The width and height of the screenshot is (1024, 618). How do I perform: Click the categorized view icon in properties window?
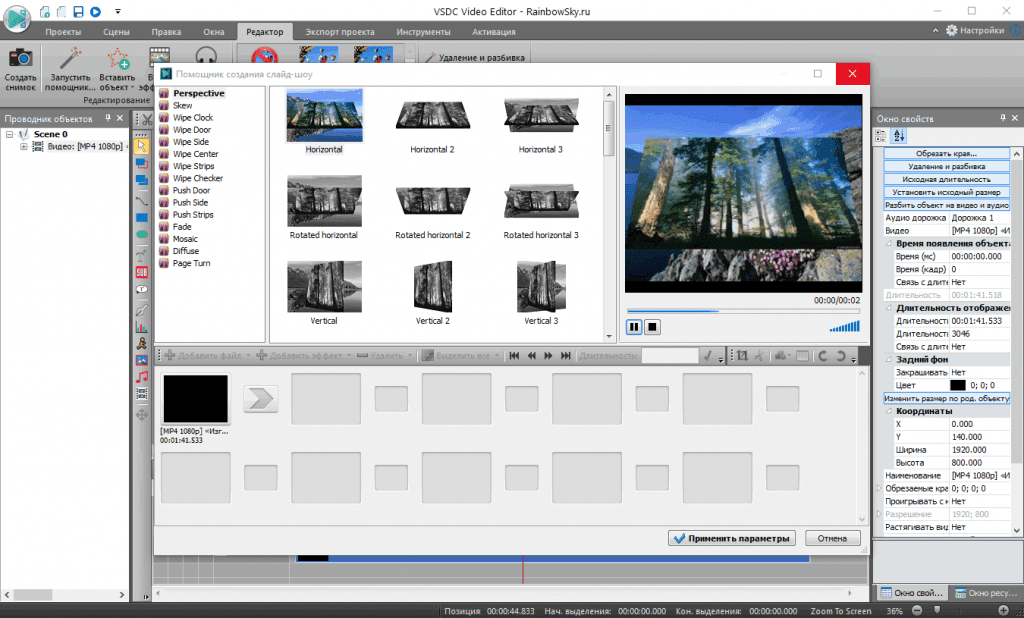coord(881,135)
